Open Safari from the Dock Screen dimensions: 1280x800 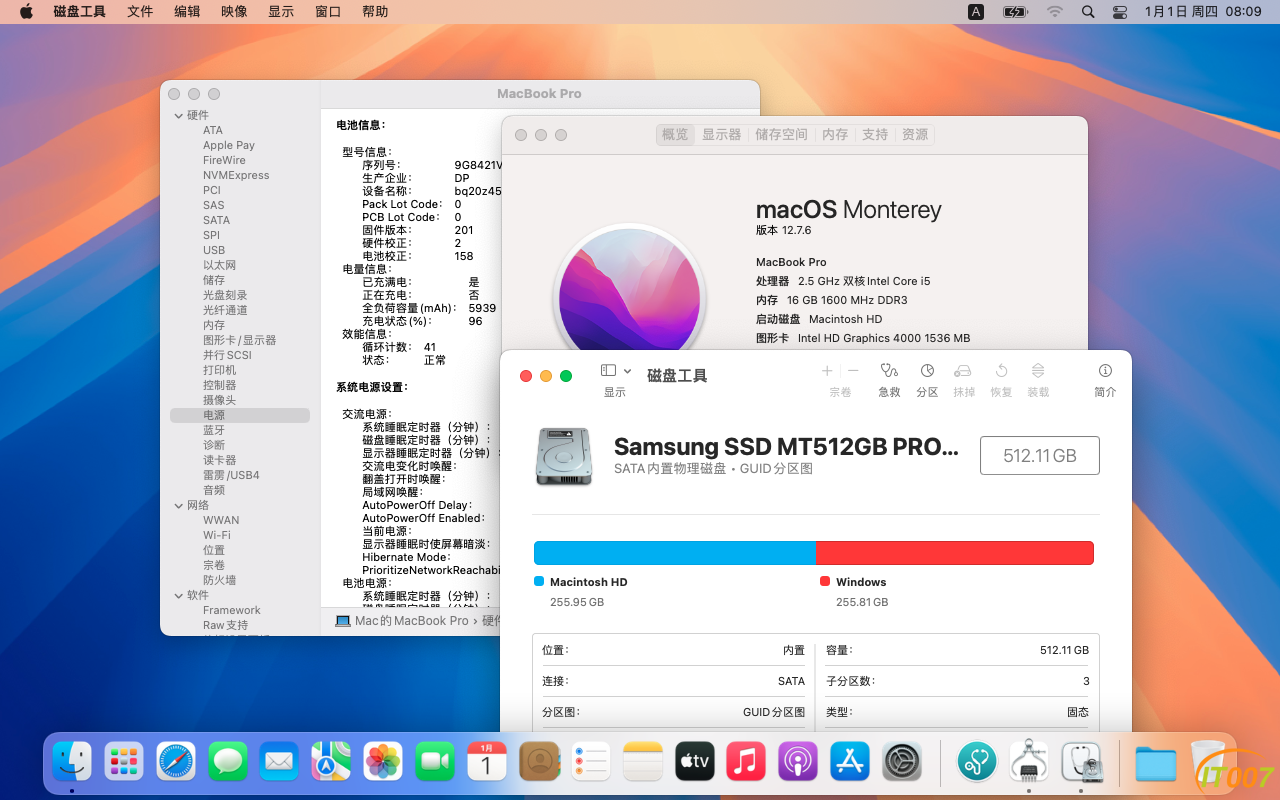(x=176, y=762)
